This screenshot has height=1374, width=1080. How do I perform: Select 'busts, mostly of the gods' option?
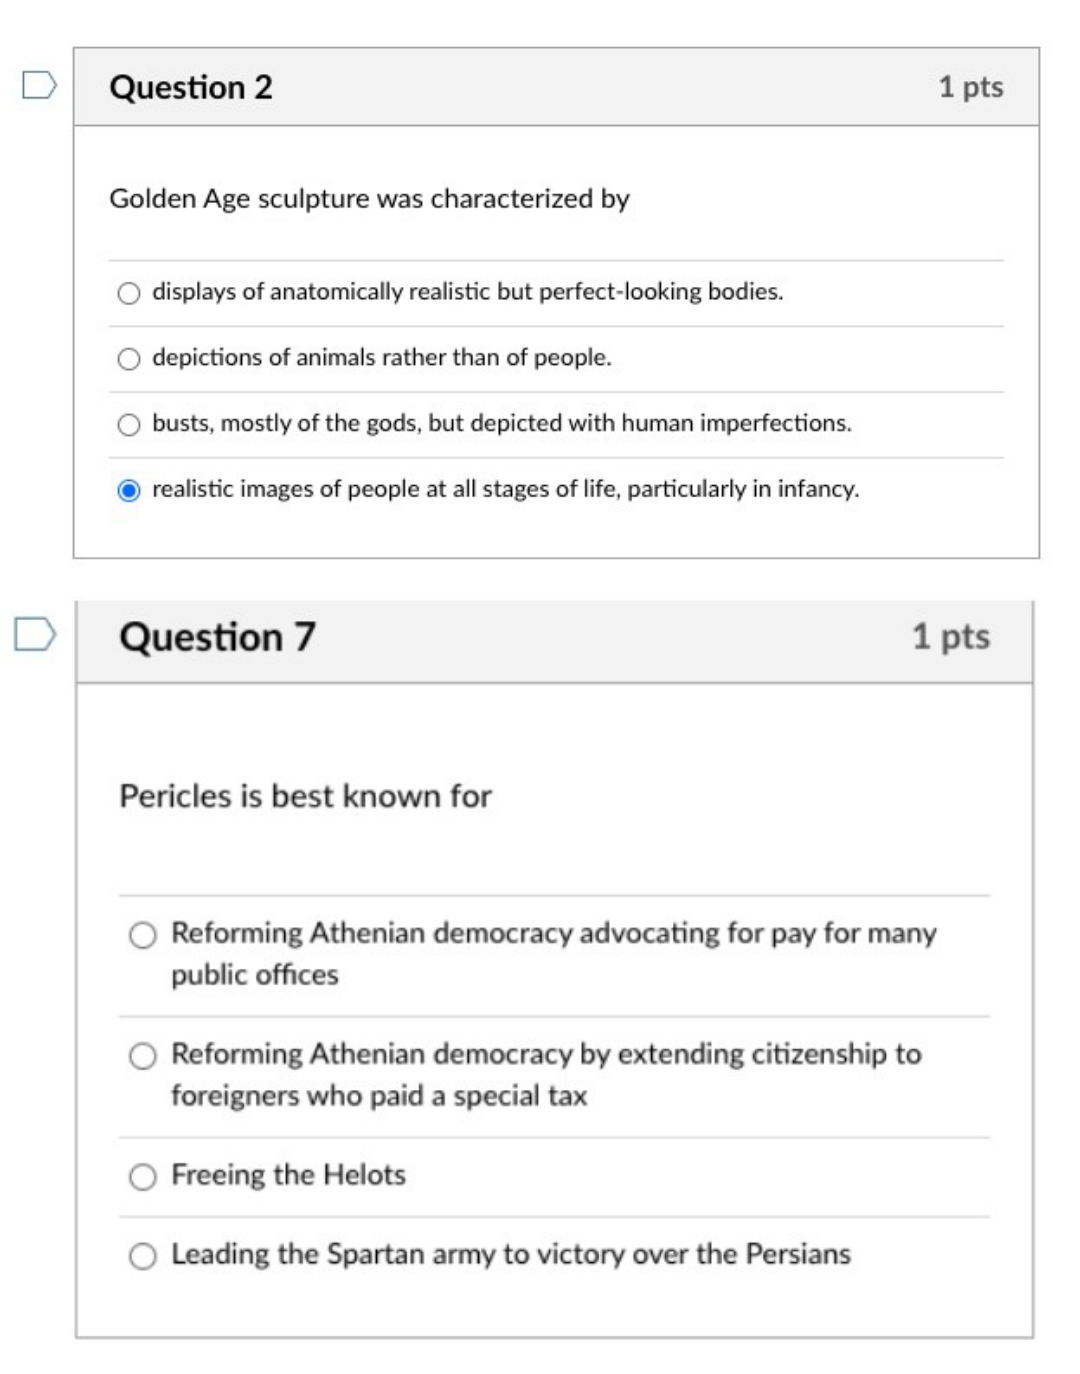pos(129,422)
